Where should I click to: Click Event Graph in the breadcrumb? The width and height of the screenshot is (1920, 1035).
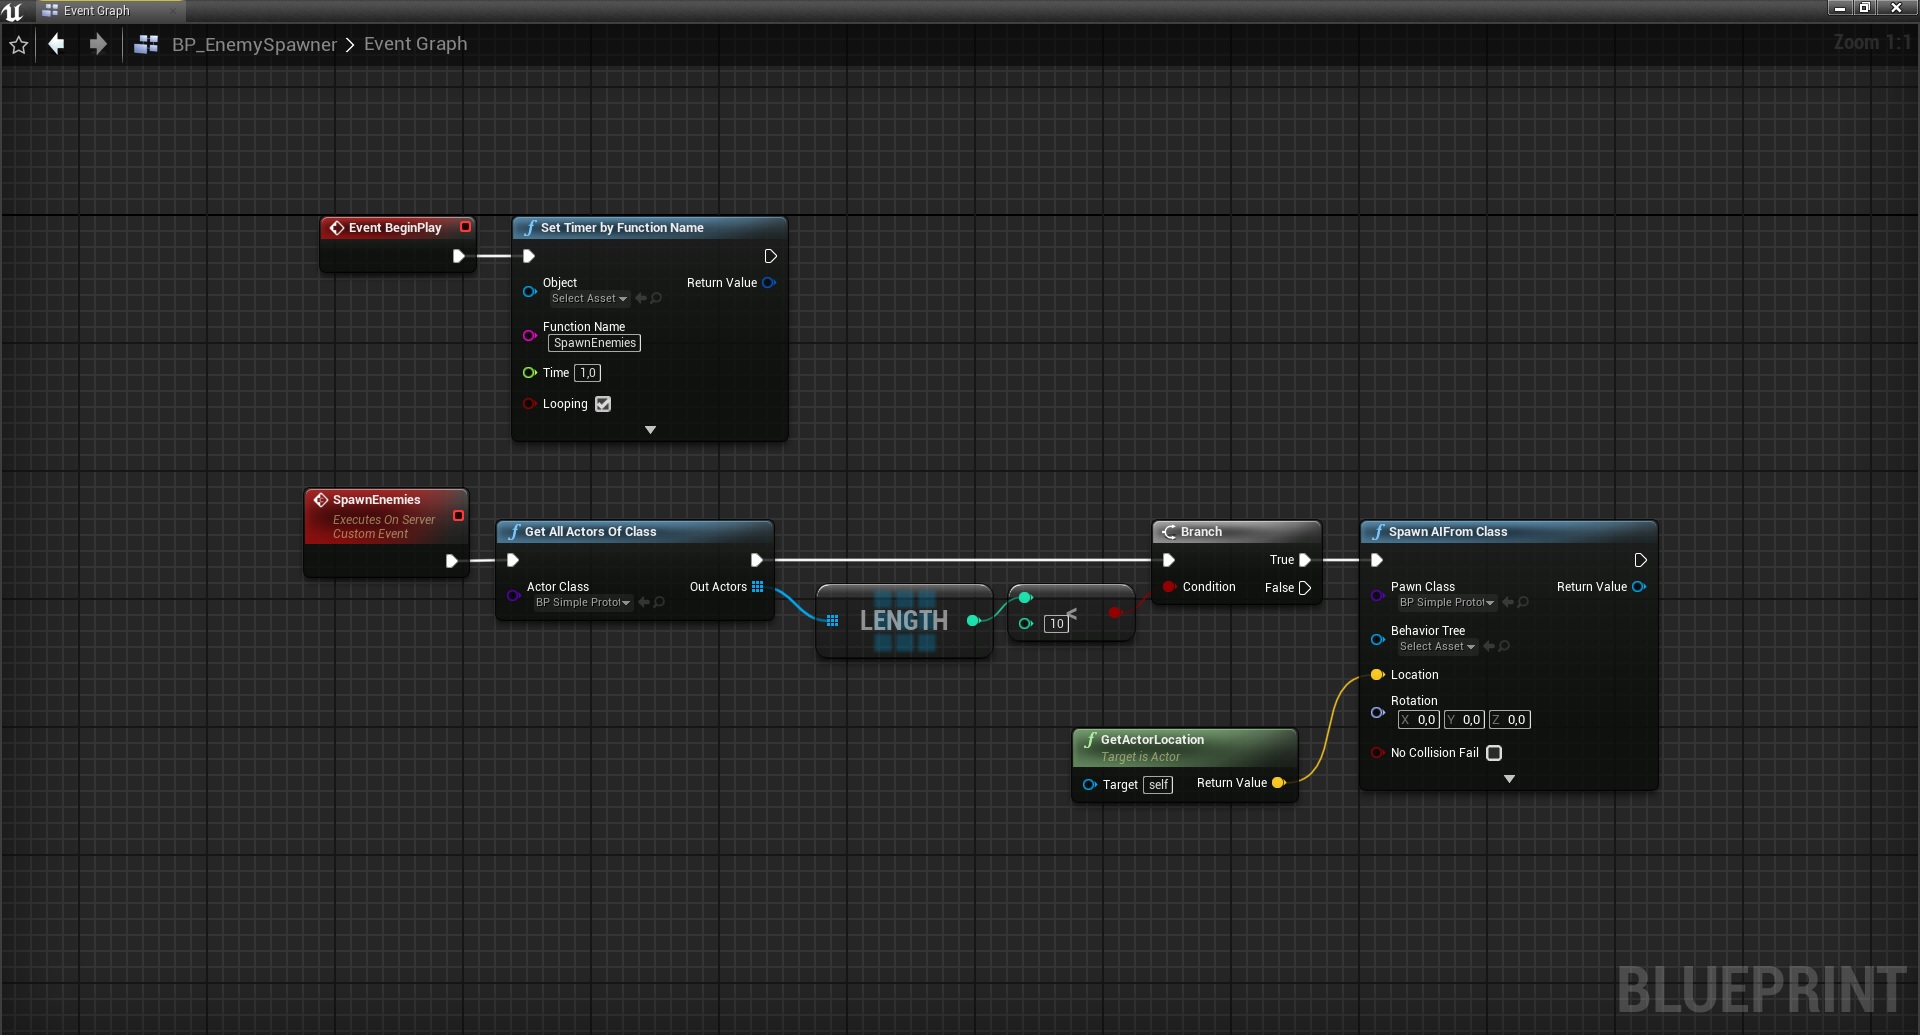click(415, 44)
